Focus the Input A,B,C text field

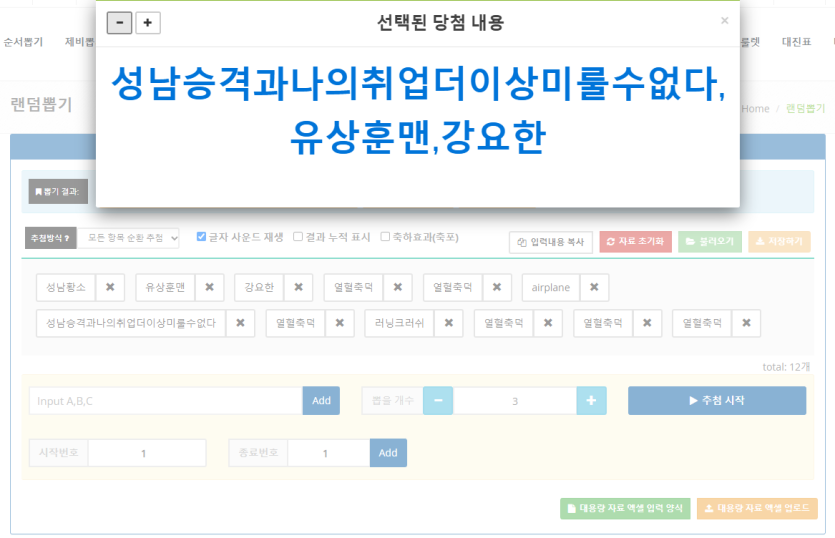click(166, 400)
